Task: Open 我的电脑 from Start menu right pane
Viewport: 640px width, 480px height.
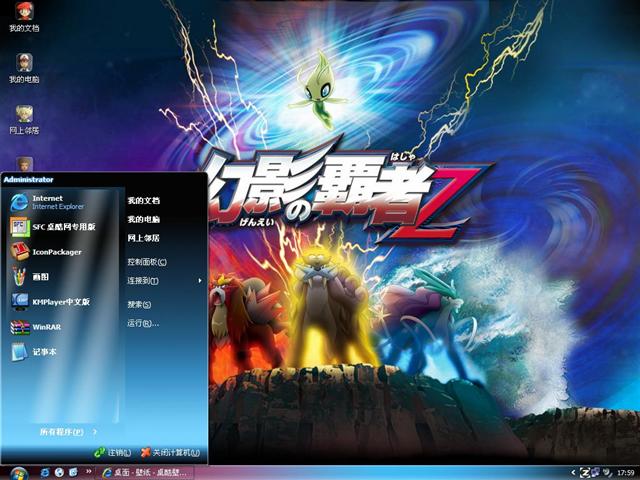Action: click(144, 219)
